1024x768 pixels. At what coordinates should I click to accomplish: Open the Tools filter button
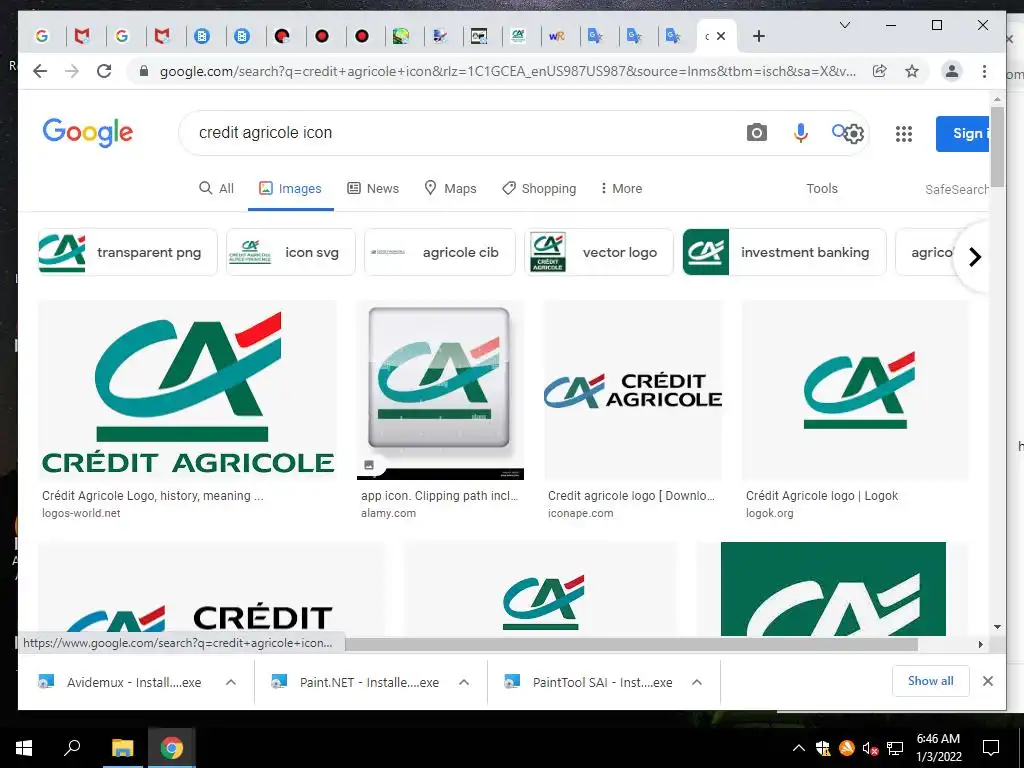(822, 188)
